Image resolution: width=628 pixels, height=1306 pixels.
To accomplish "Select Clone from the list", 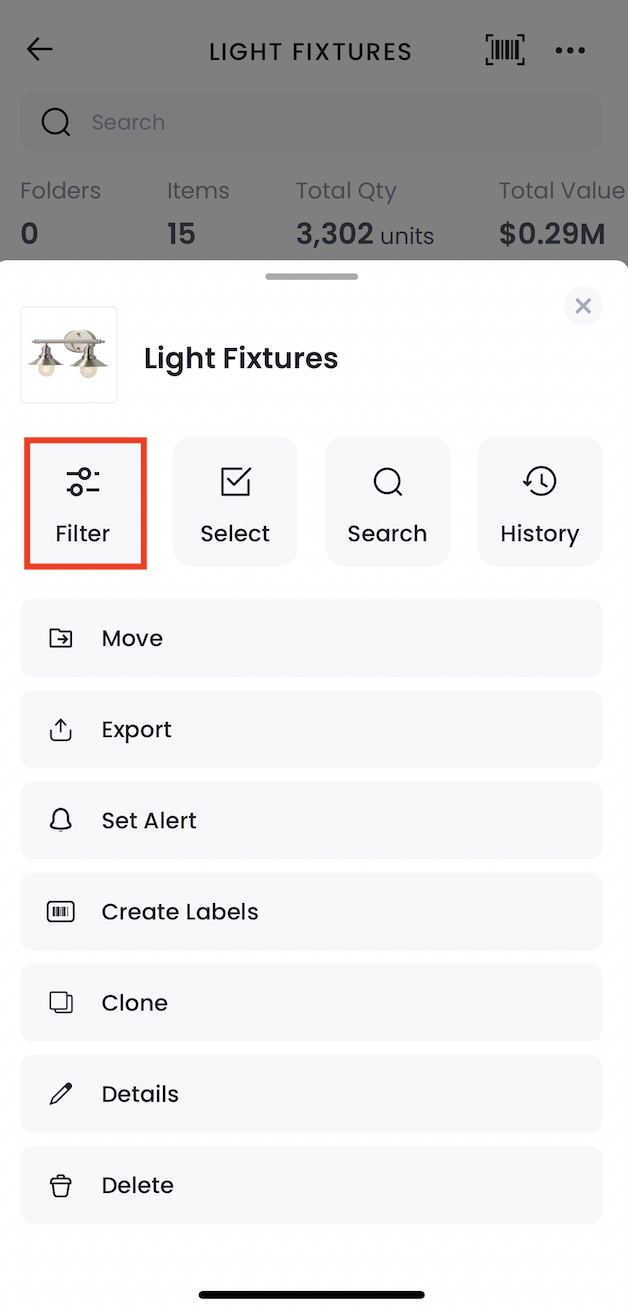I will point(311,1003).
